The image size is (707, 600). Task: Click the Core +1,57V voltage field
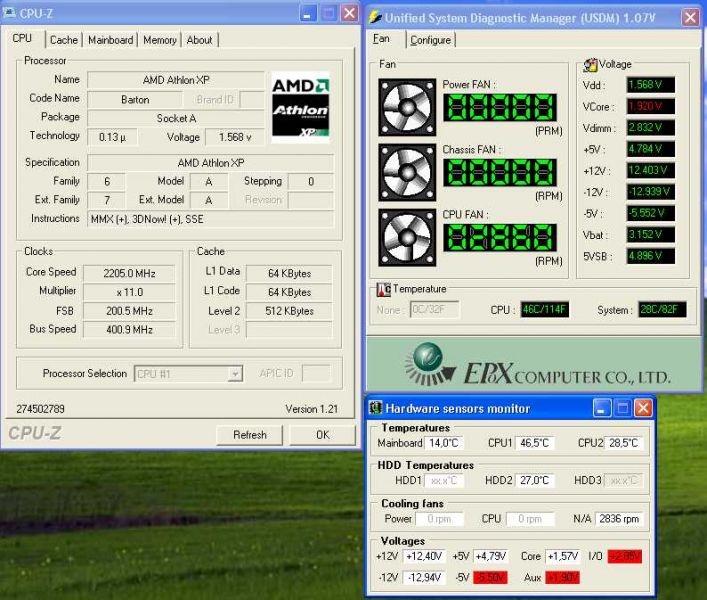coord(563,556)
